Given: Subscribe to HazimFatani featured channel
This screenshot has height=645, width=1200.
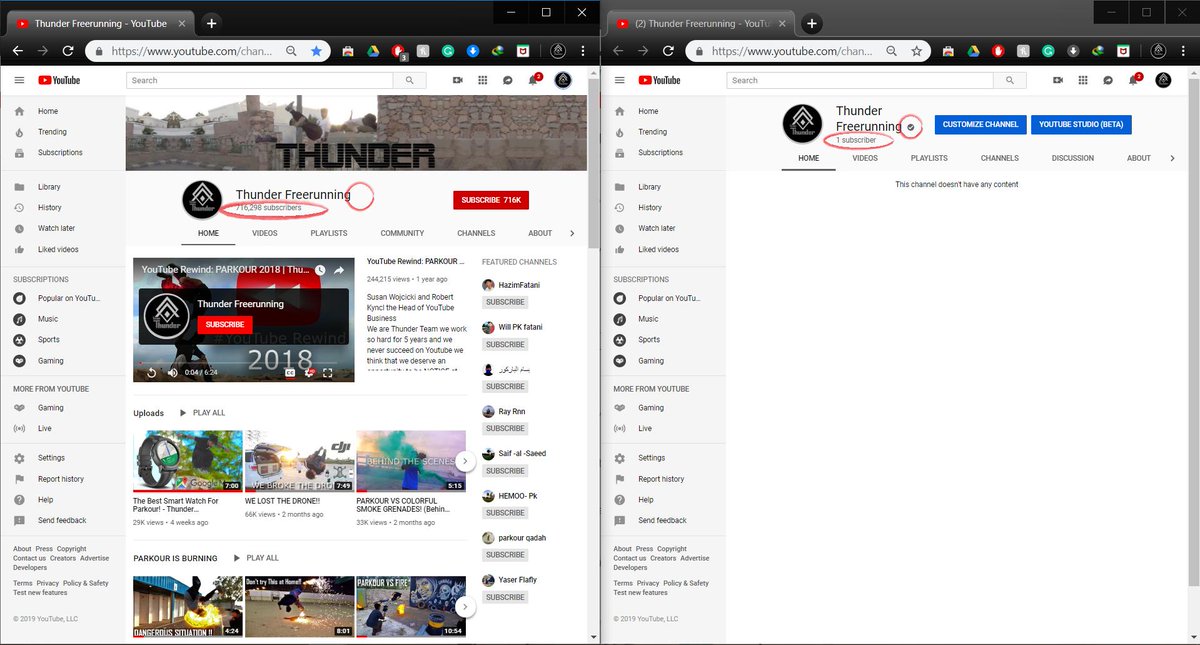Looking at the screenshot, I should (x=505, y=302).
